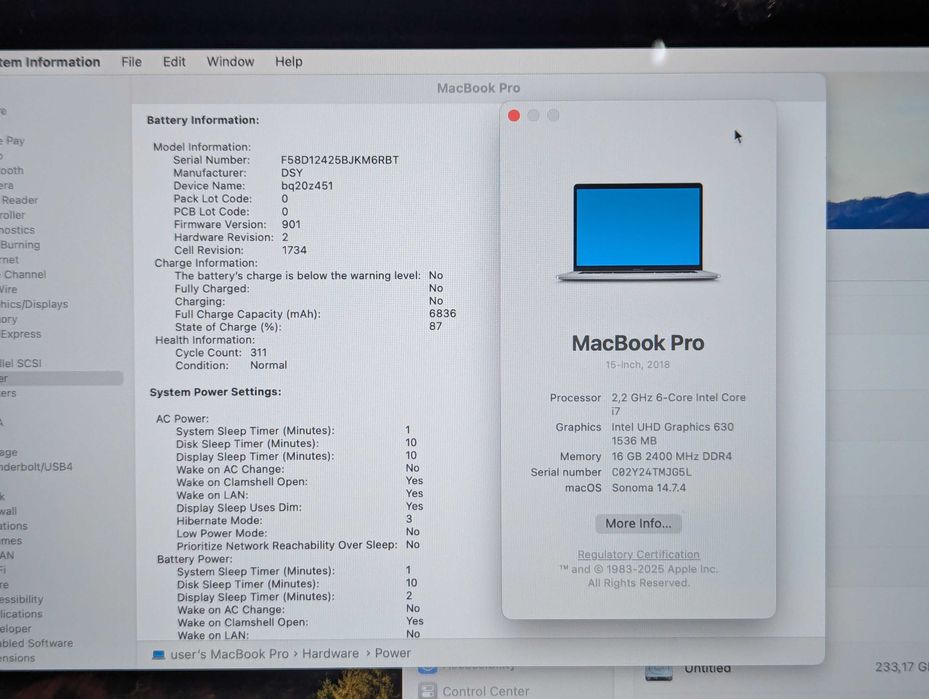The height and width of the screenshot is (699, 929).
Task: Click the Hibernate Mode value '3'
Action: [409, 519]
